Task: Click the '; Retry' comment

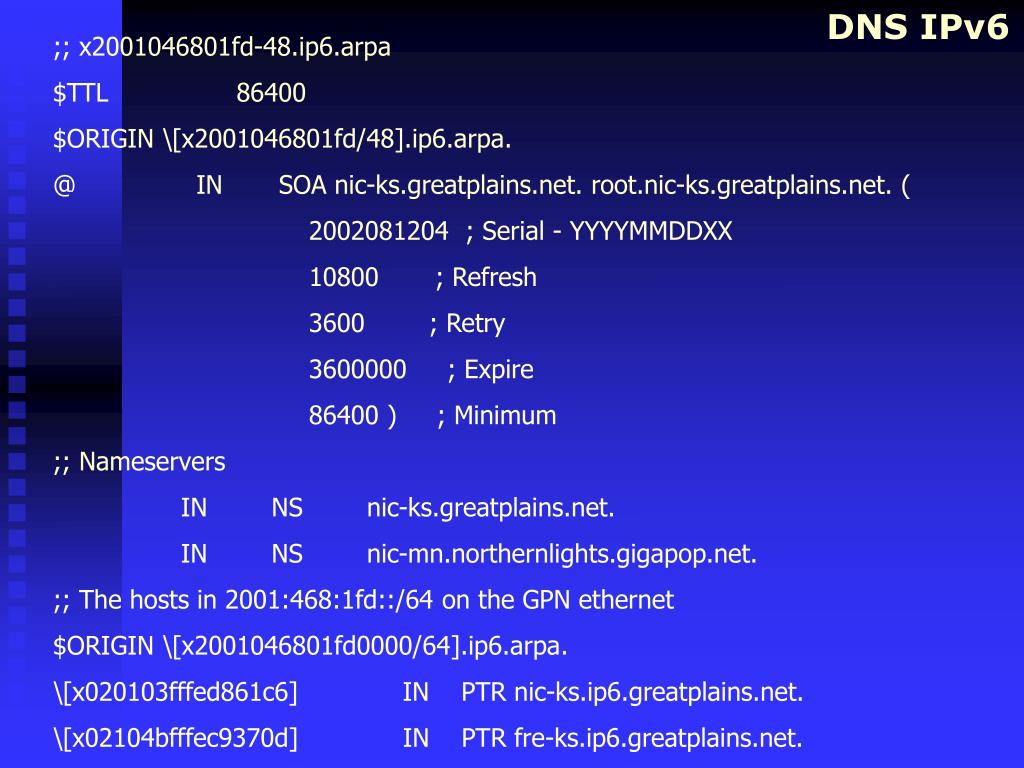Action: pyautogui.click(x=467, y=324)
